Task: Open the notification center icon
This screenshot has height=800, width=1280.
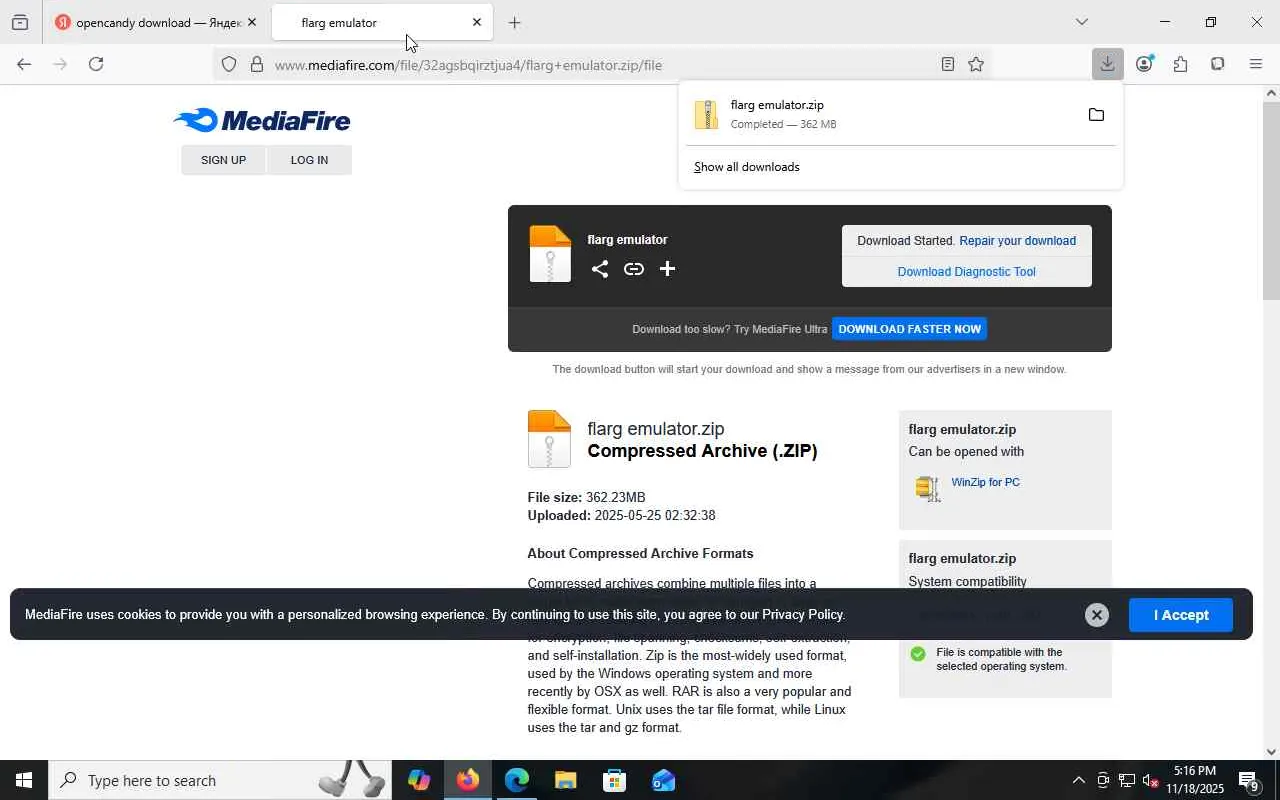Action: [x=1249, y=780]
